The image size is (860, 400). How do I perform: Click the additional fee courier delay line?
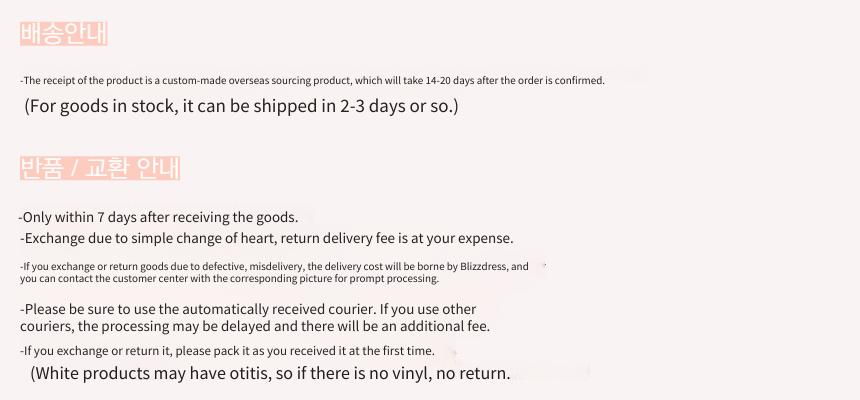pos(255,326)
